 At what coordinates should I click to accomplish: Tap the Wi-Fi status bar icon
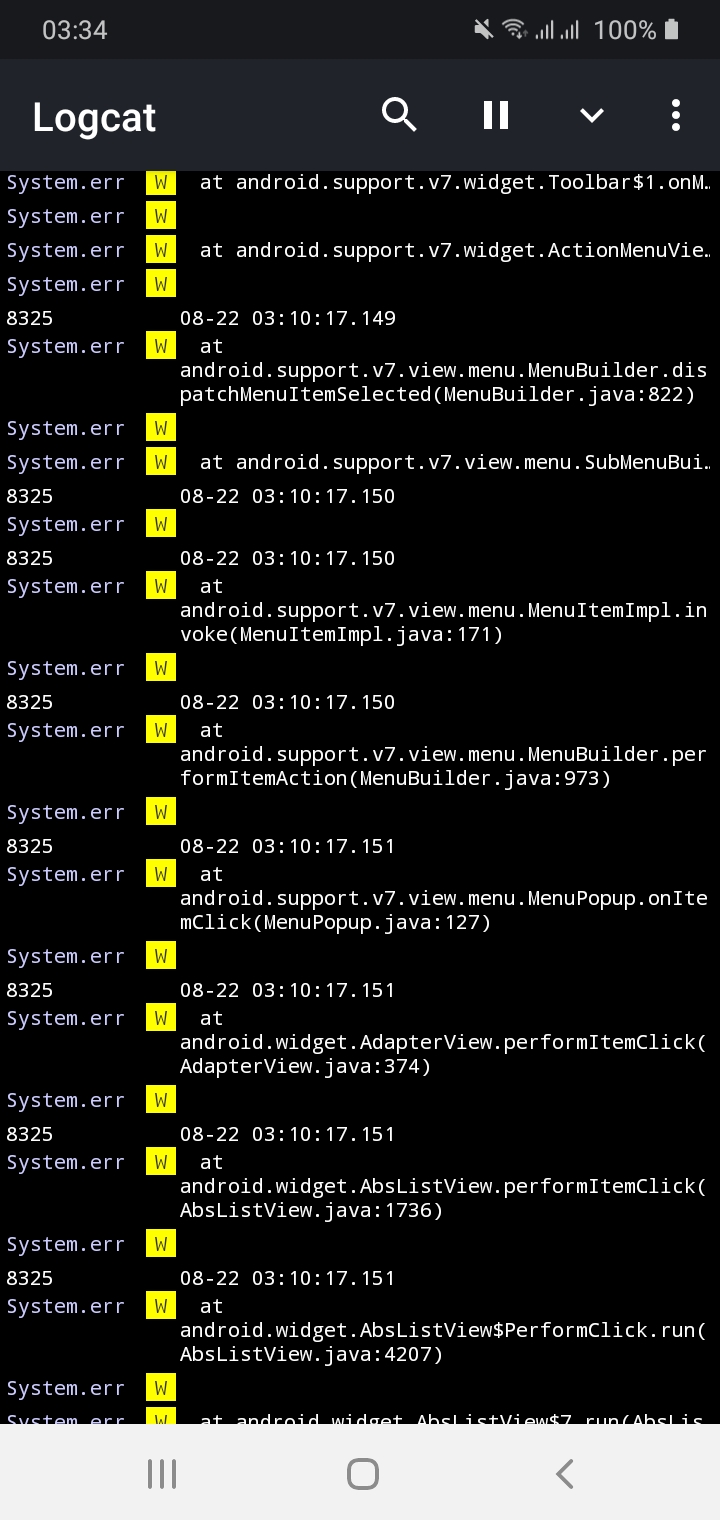517,28
